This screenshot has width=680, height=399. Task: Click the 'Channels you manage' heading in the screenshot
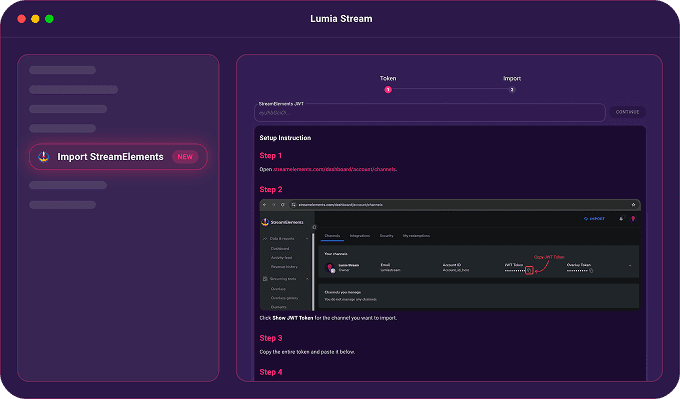pyautogui.click(x=343, y=292)
